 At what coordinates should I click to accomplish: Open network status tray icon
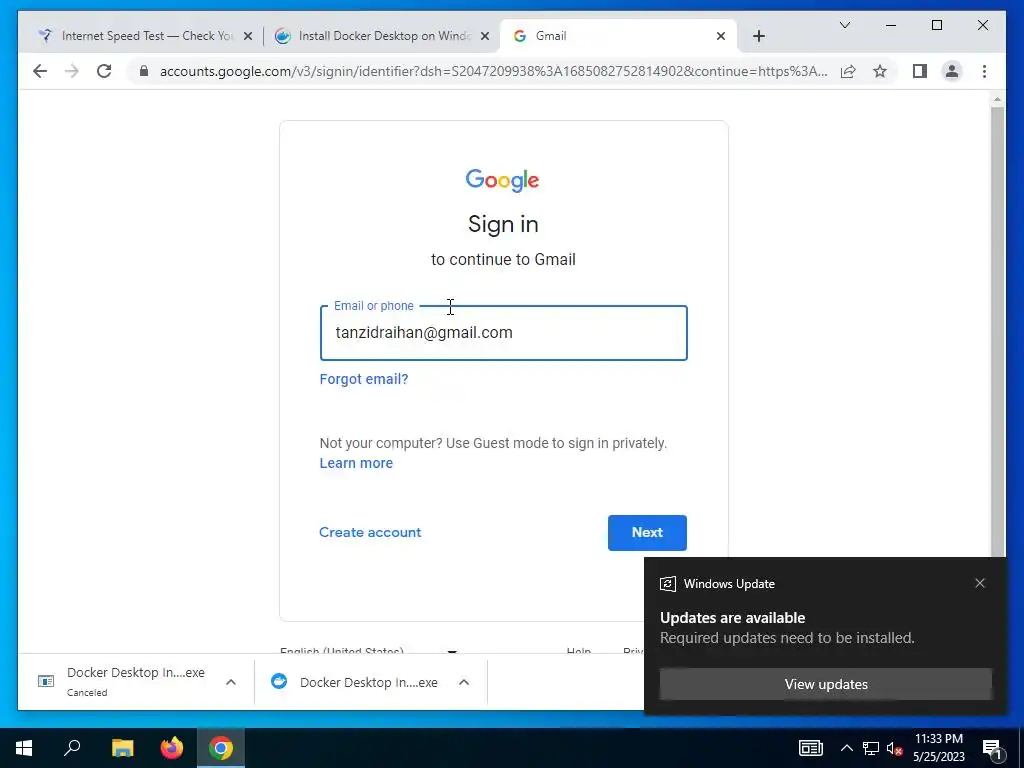871,748
